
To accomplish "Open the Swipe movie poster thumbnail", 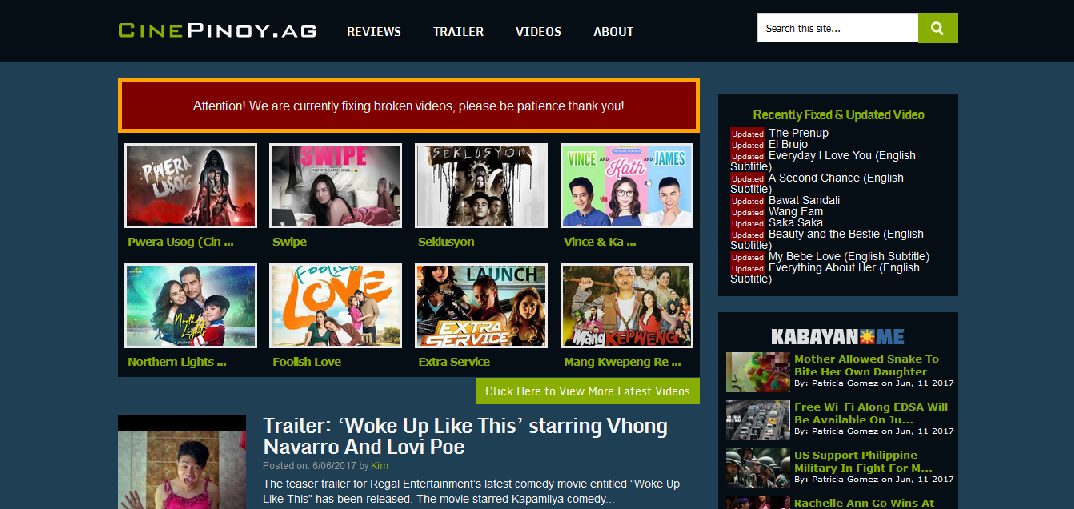I will coord(336,186).
